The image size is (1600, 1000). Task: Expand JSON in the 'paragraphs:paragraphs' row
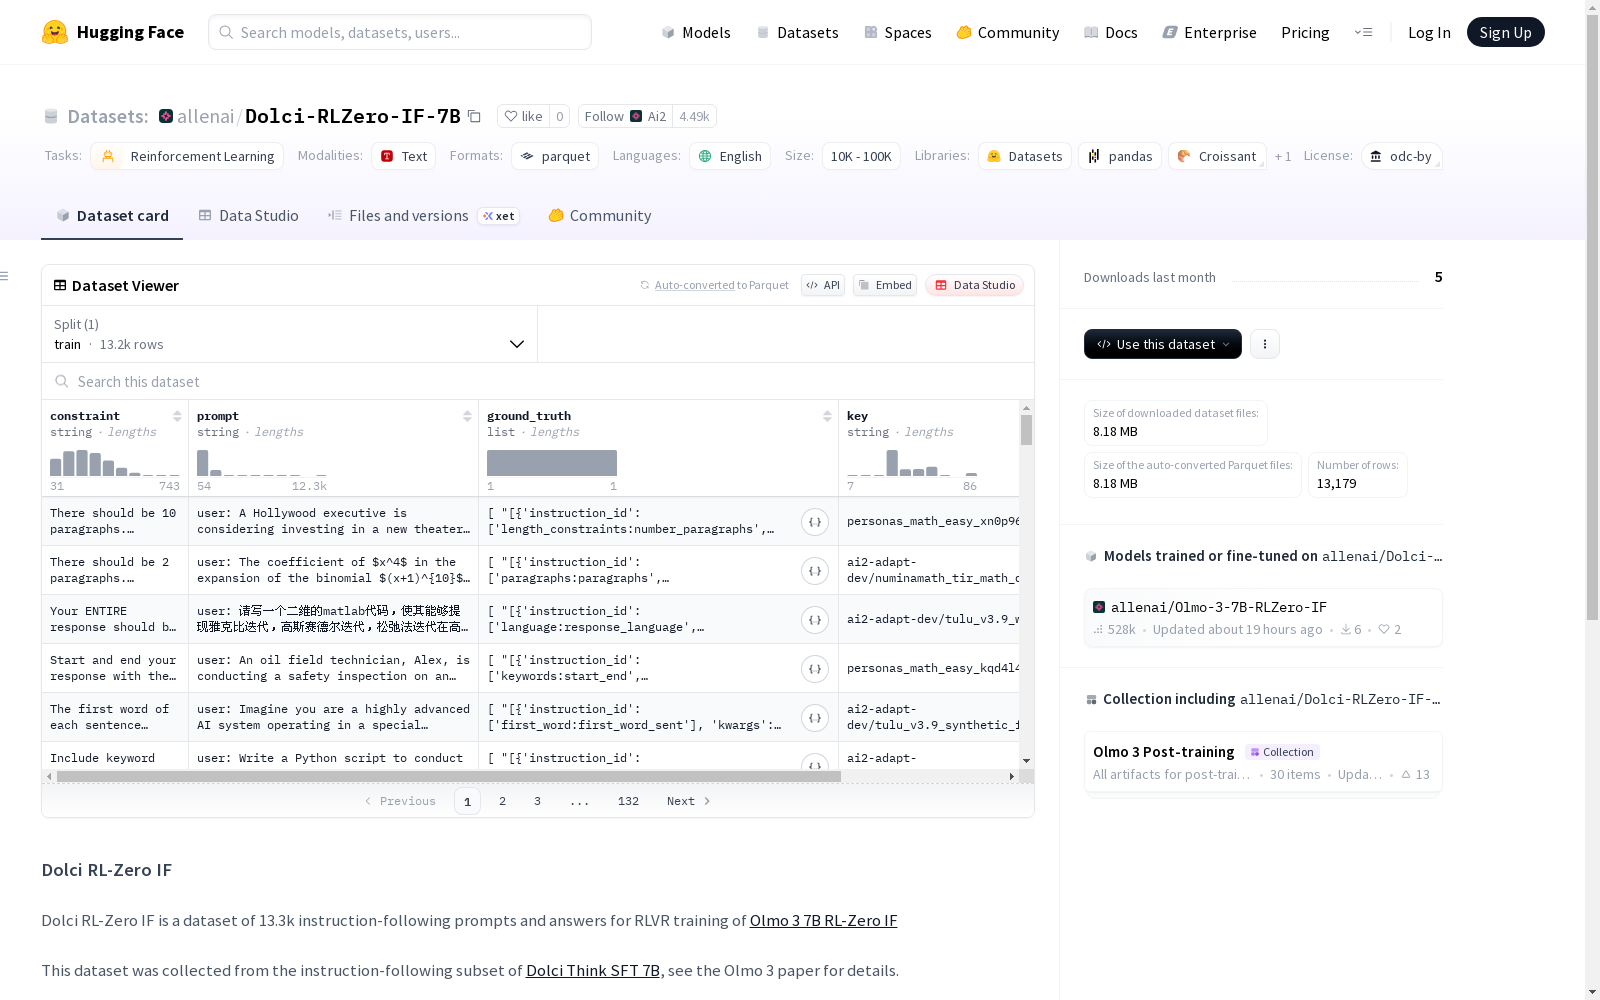pyautogui.click(x=815, y=571)
